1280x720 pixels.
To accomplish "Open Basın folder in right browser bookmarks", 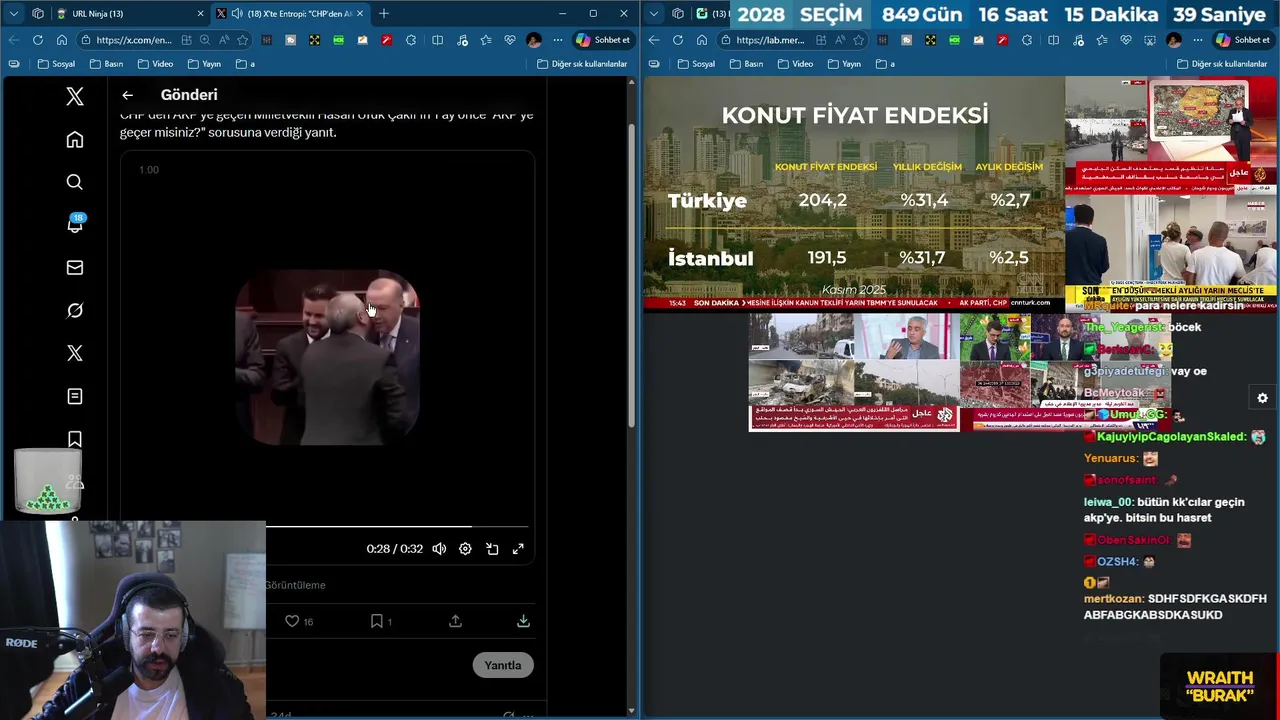I will tap(746, 64).
